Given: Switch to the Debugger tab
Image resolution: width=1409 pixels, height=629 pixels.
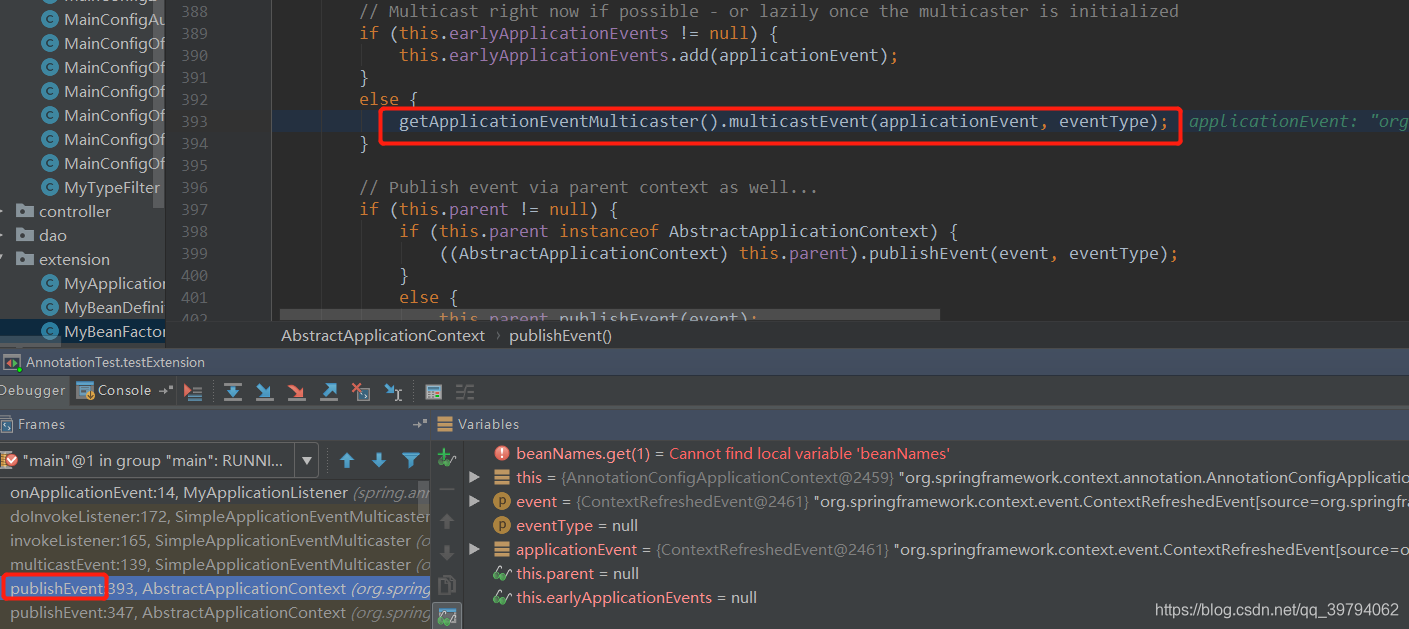Looking at the screenshot, I should 33,391.
